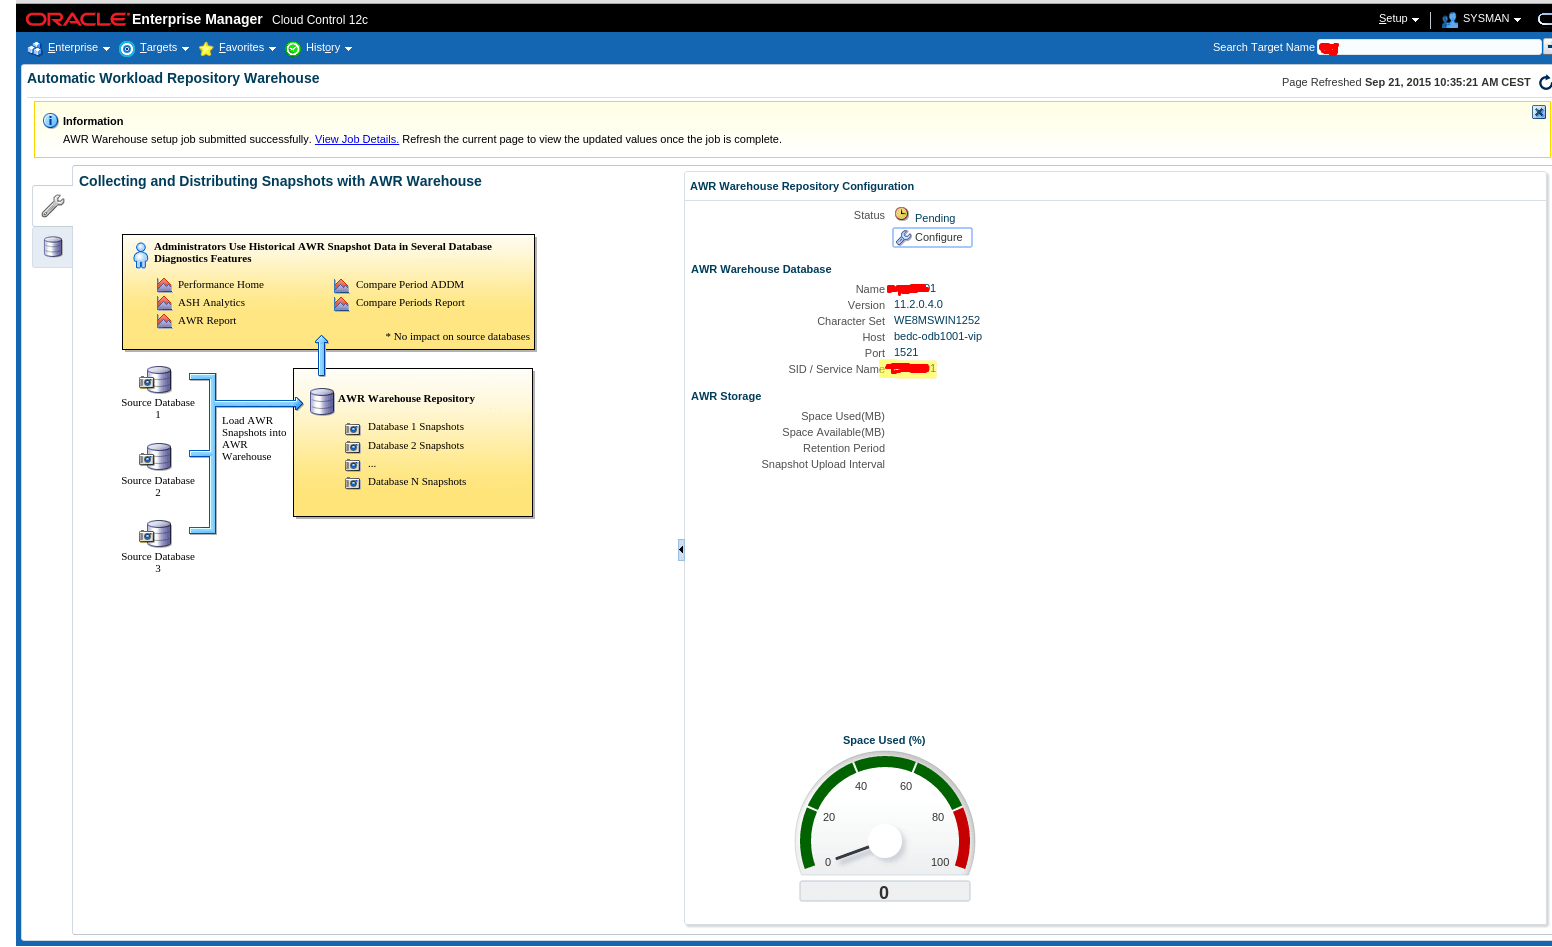Click the AWR Warehouse Repository cylinder icon
This screenshot has height=947, width=1552.
click(x=322, y=401)
